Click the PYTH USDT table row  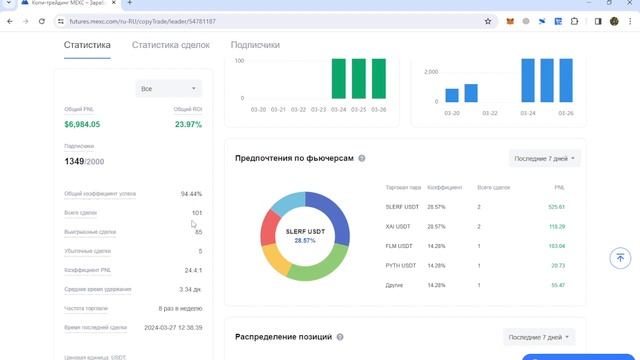pos(475,266)
